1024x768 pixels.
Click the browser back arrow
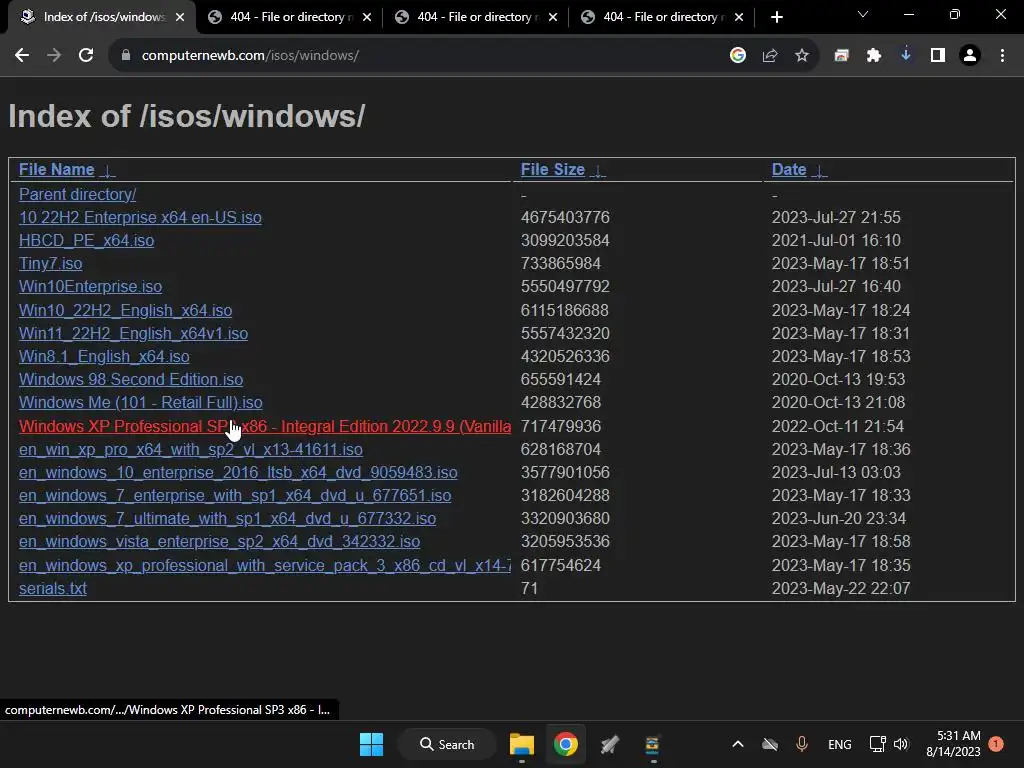[22, 56]
